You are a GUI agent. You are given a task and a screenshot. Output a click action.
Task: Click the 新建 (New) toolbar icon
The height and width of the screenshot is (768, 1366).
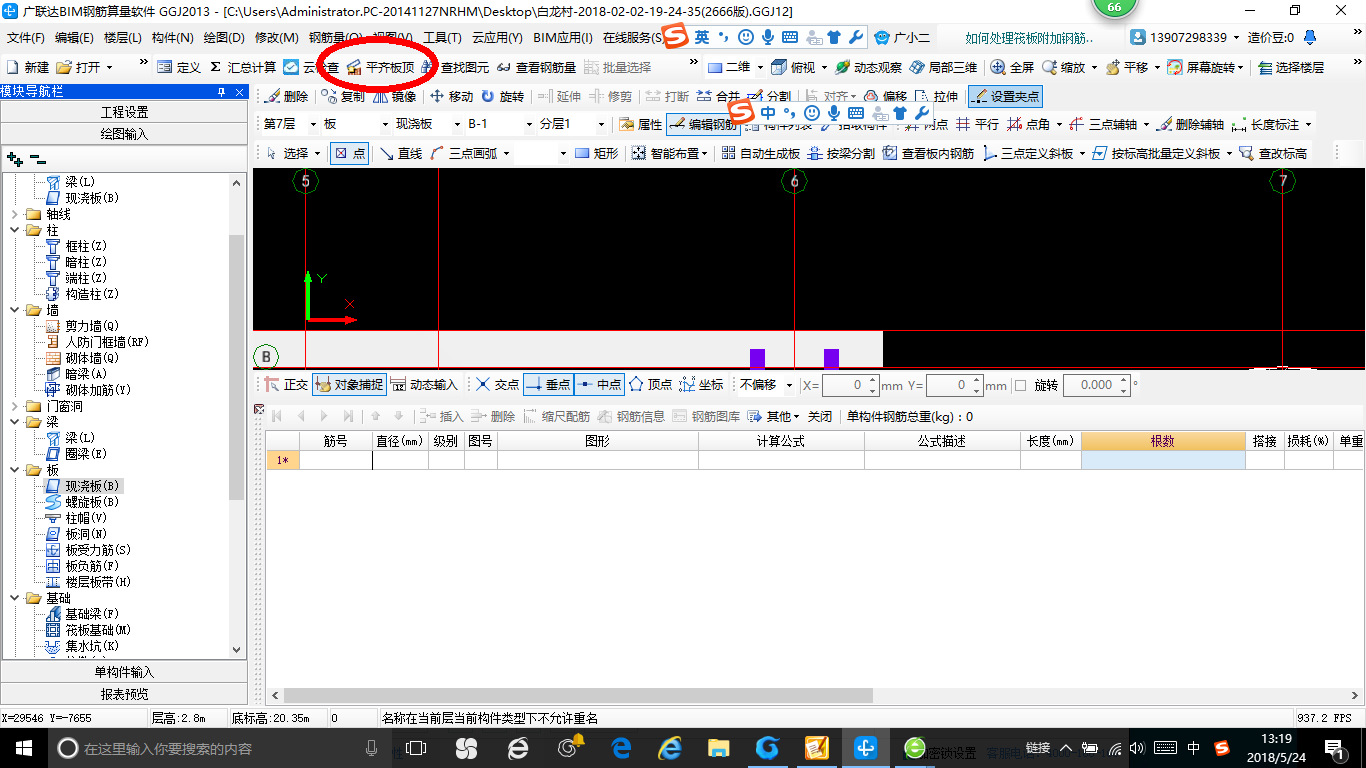(28, 67)
